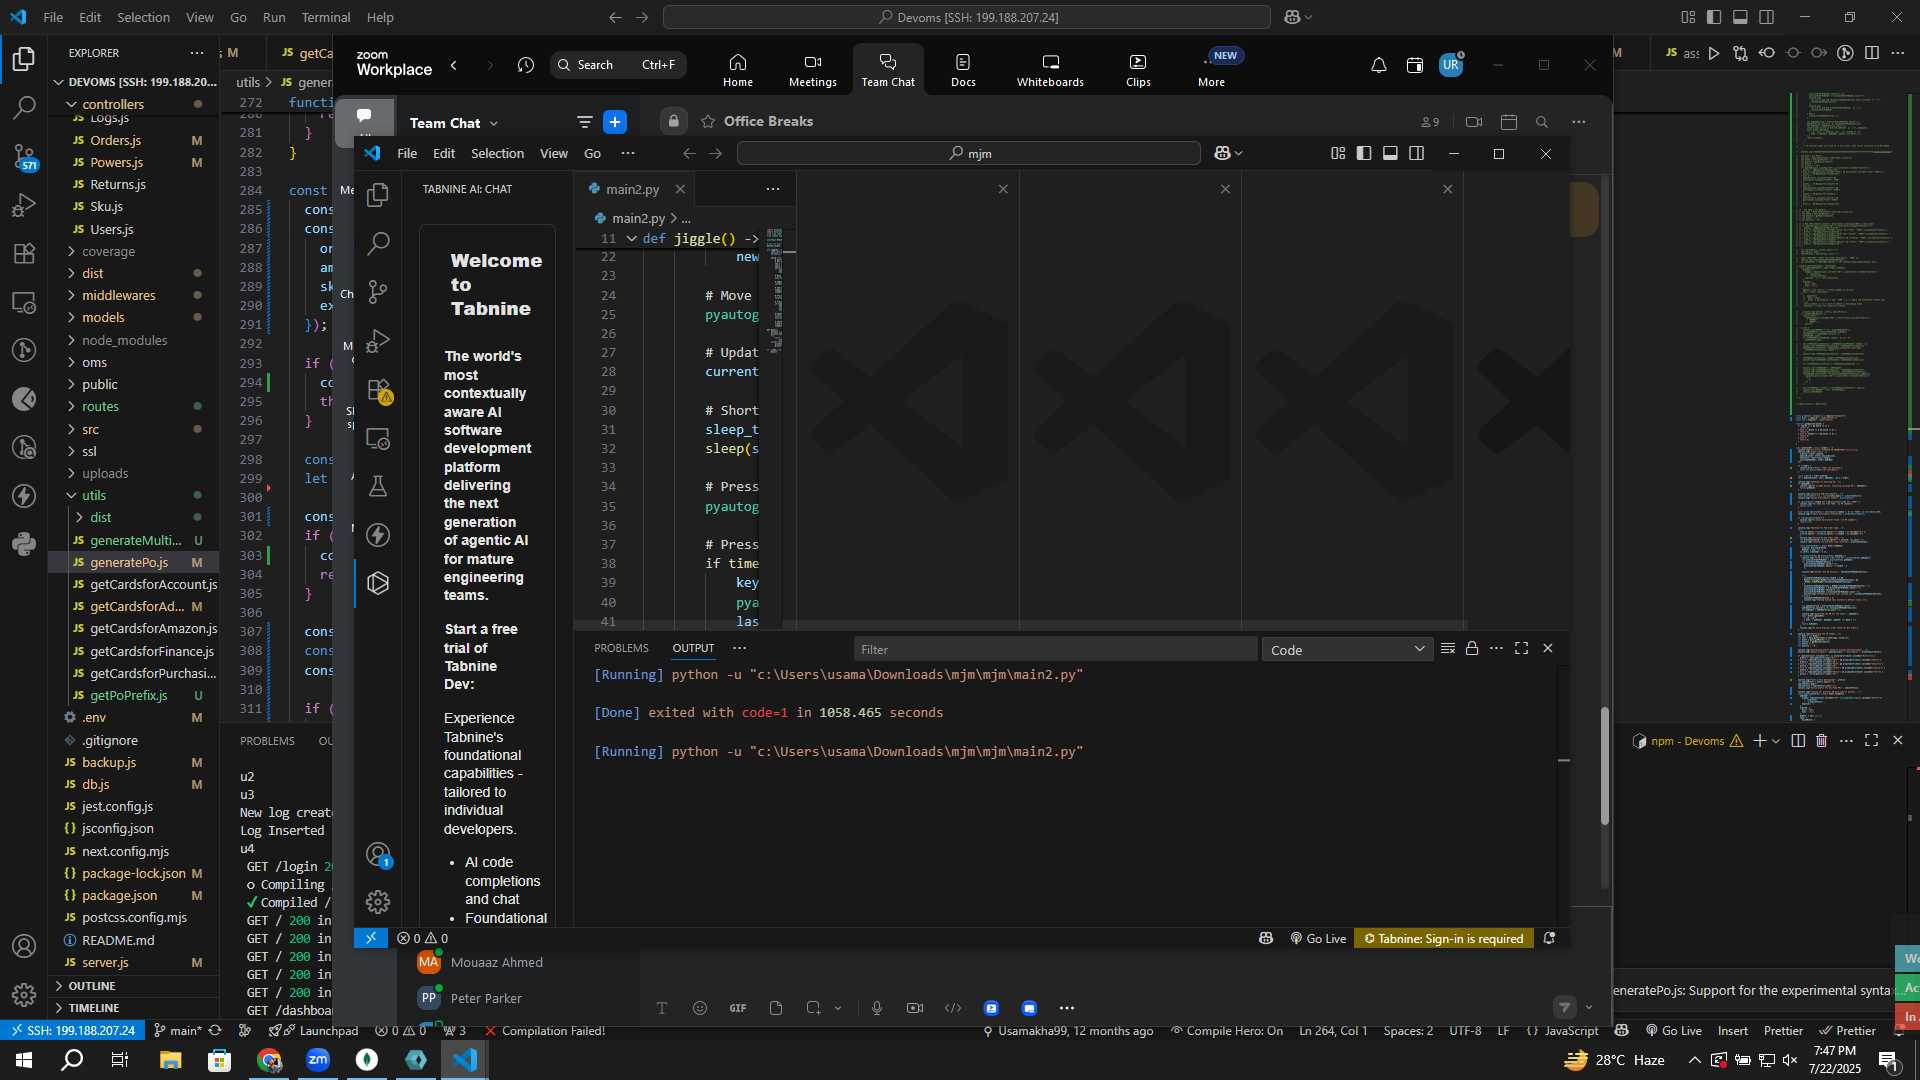Open Source Control view with 571 badge
The height and width of the screenshot is (1080, 1920).
pyautogui.click(x=24, y=156)
